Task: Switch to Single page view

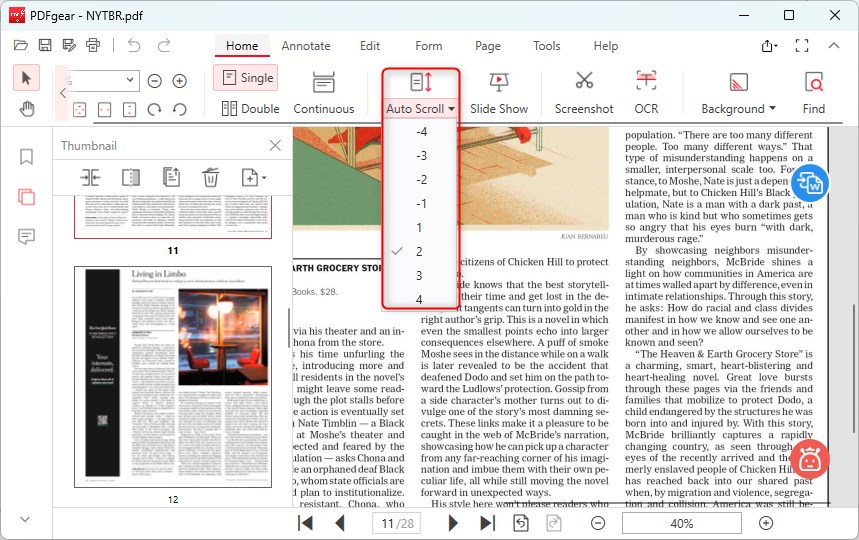Action: click(247, 78)
